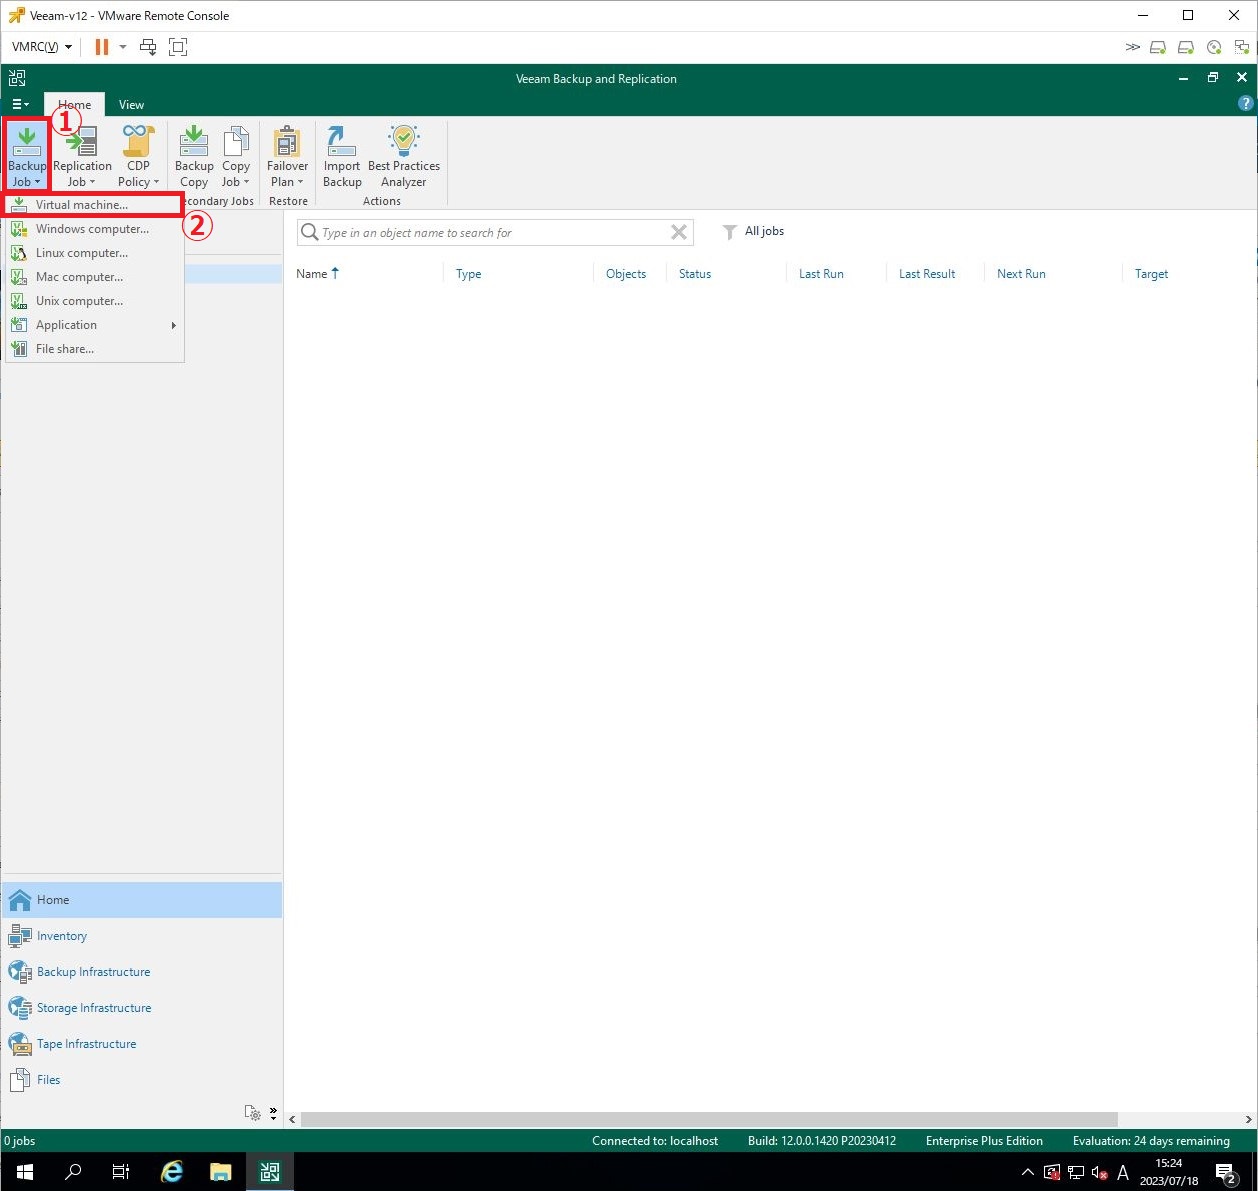This screenshot has height=1191, width=1258.
Task: Click the job search input field
Action: click(x=493, y=233)
